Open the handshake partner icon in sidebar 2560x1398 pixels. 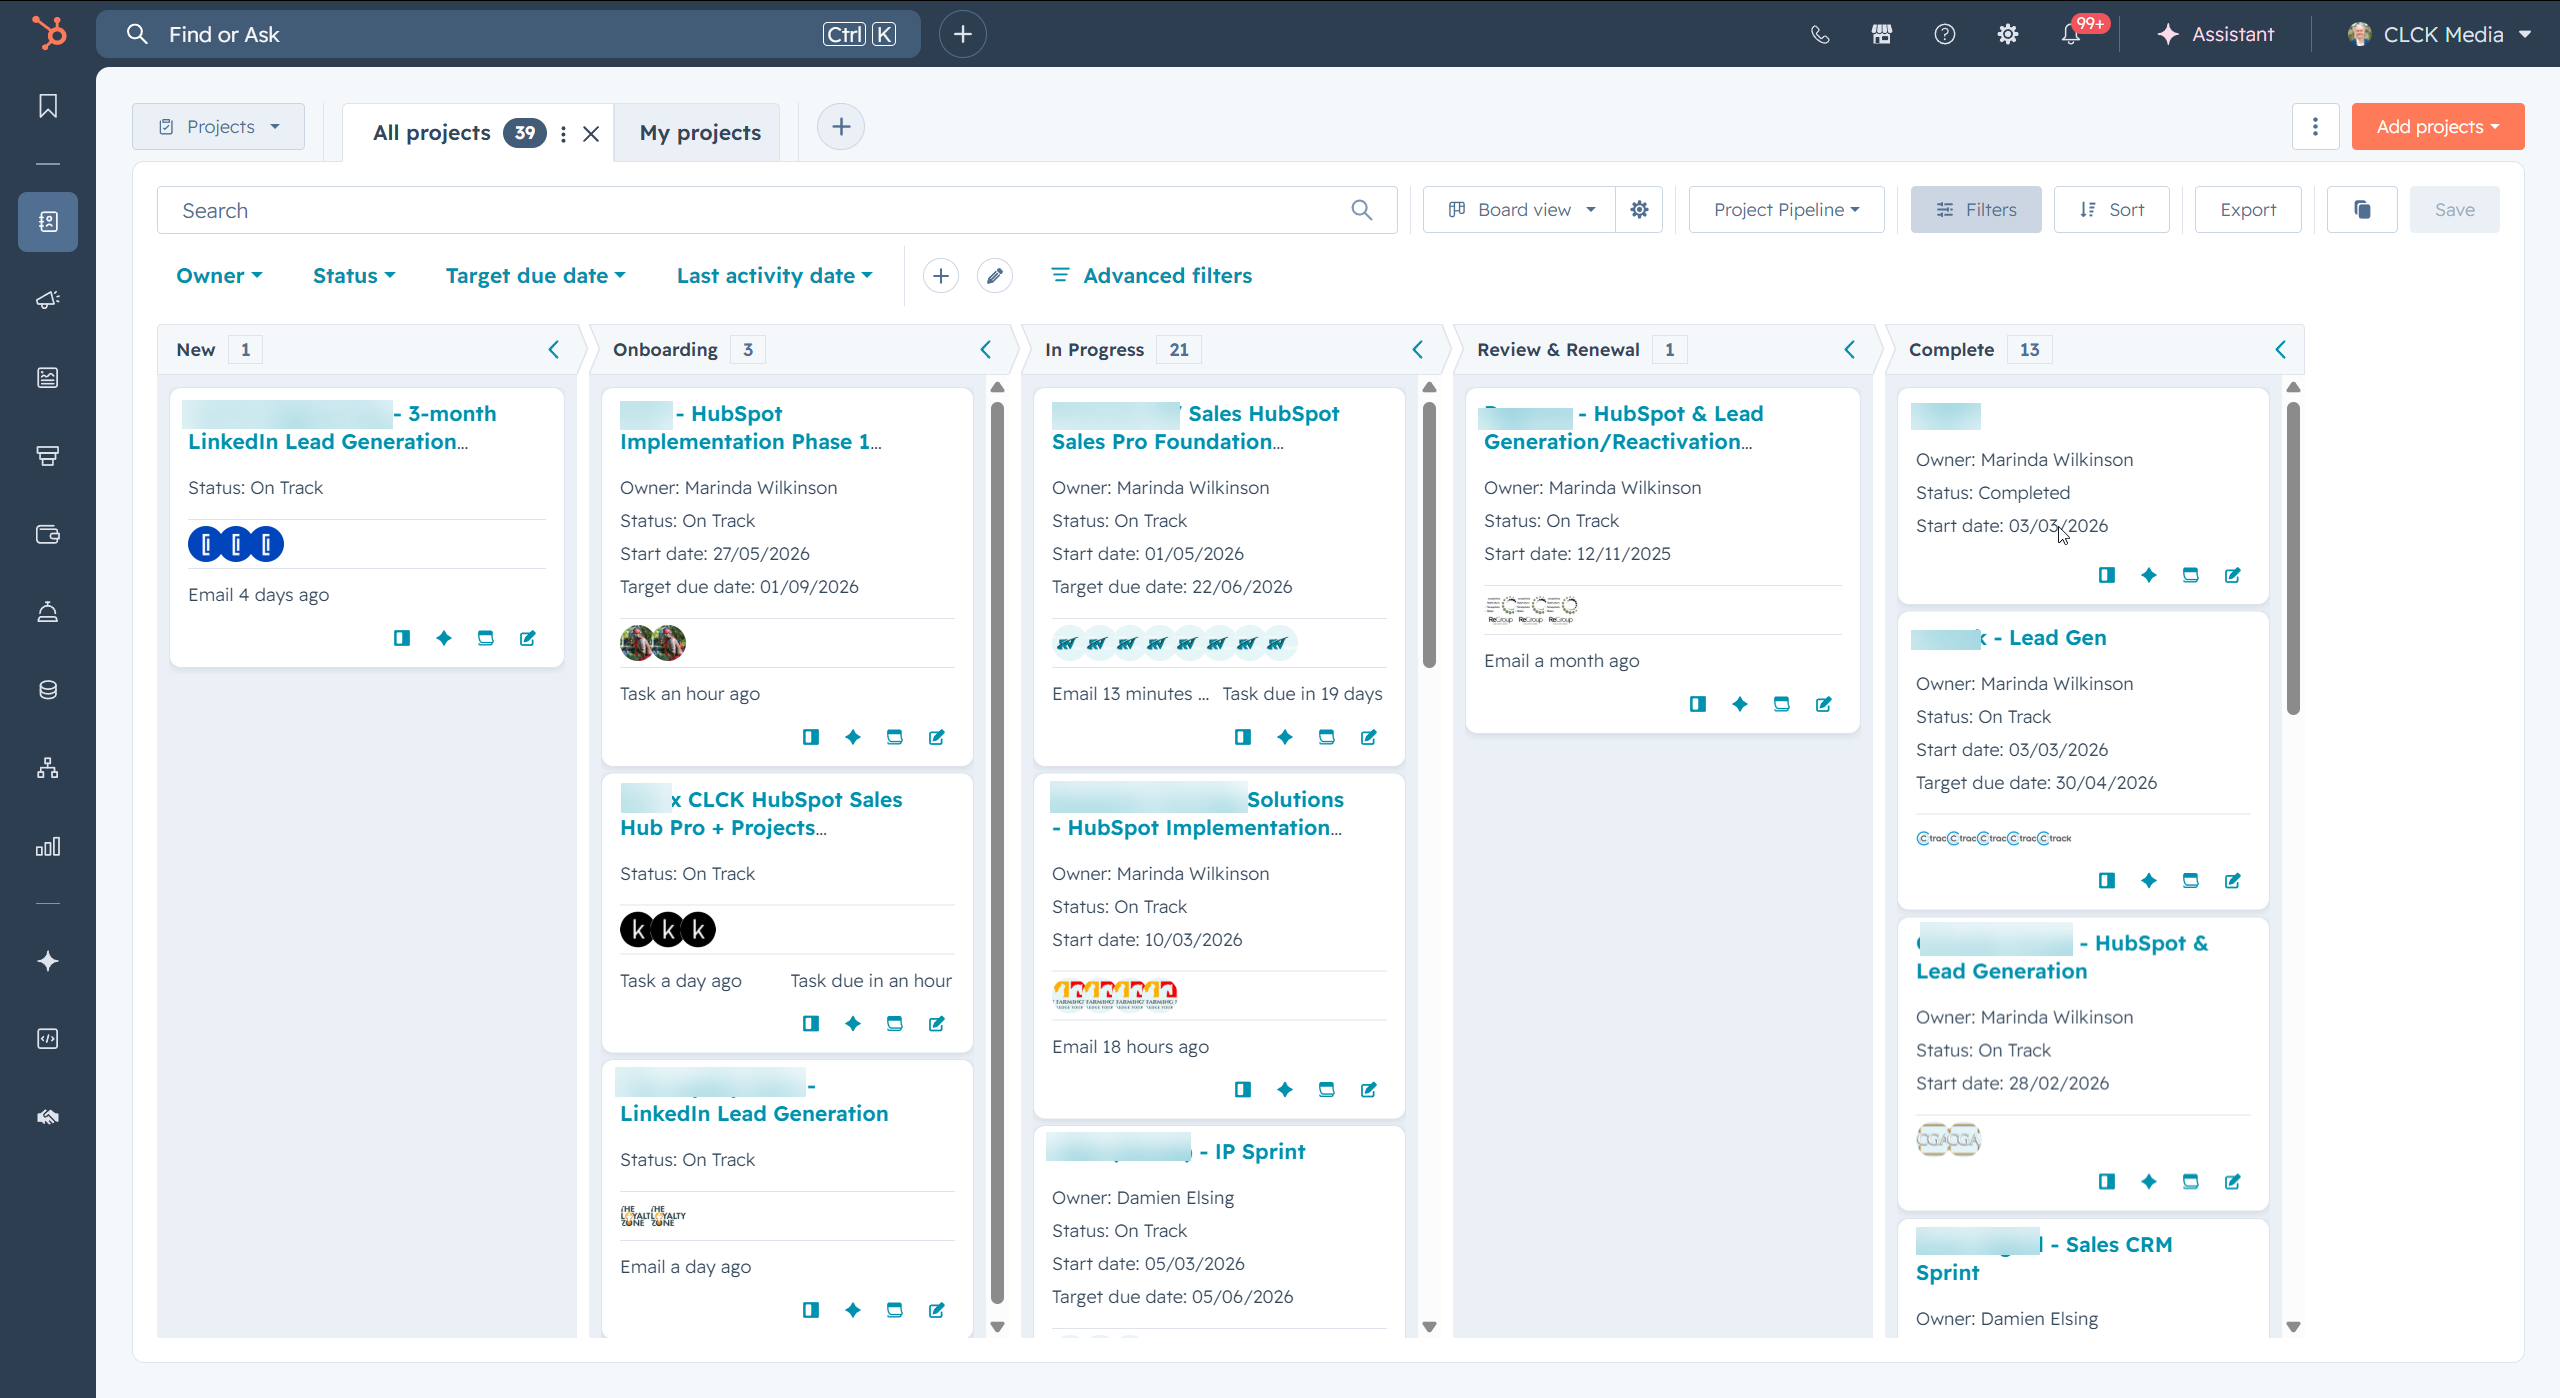(x=48, y=1117)
